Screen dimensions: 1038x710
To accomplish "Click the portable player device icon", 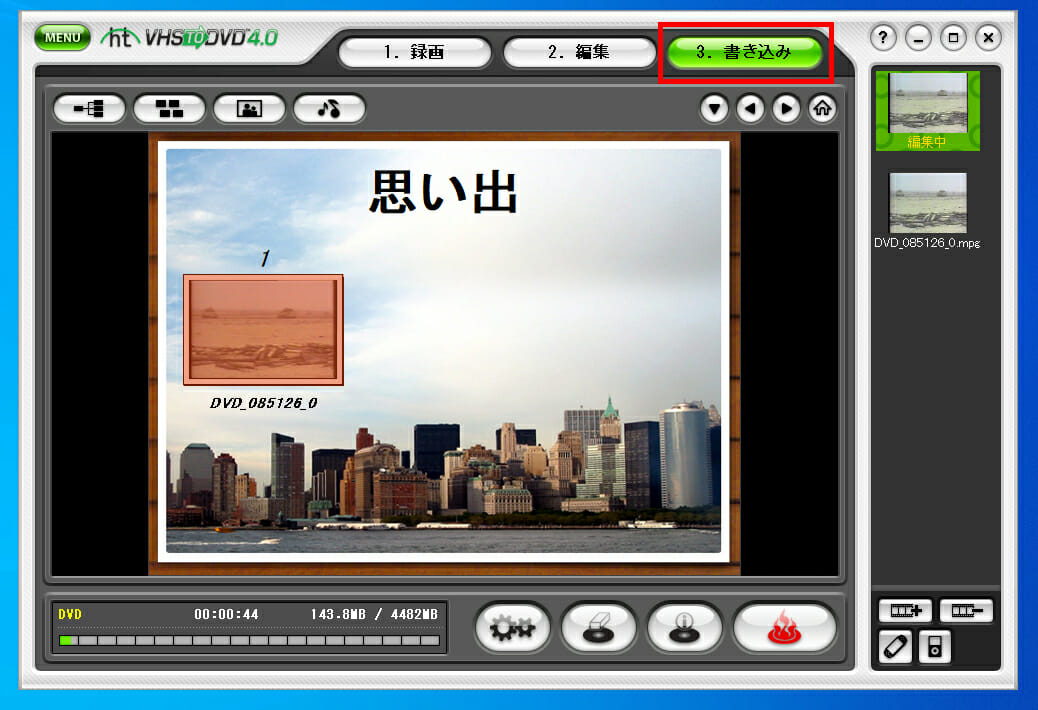I will (x=935, y=646).
